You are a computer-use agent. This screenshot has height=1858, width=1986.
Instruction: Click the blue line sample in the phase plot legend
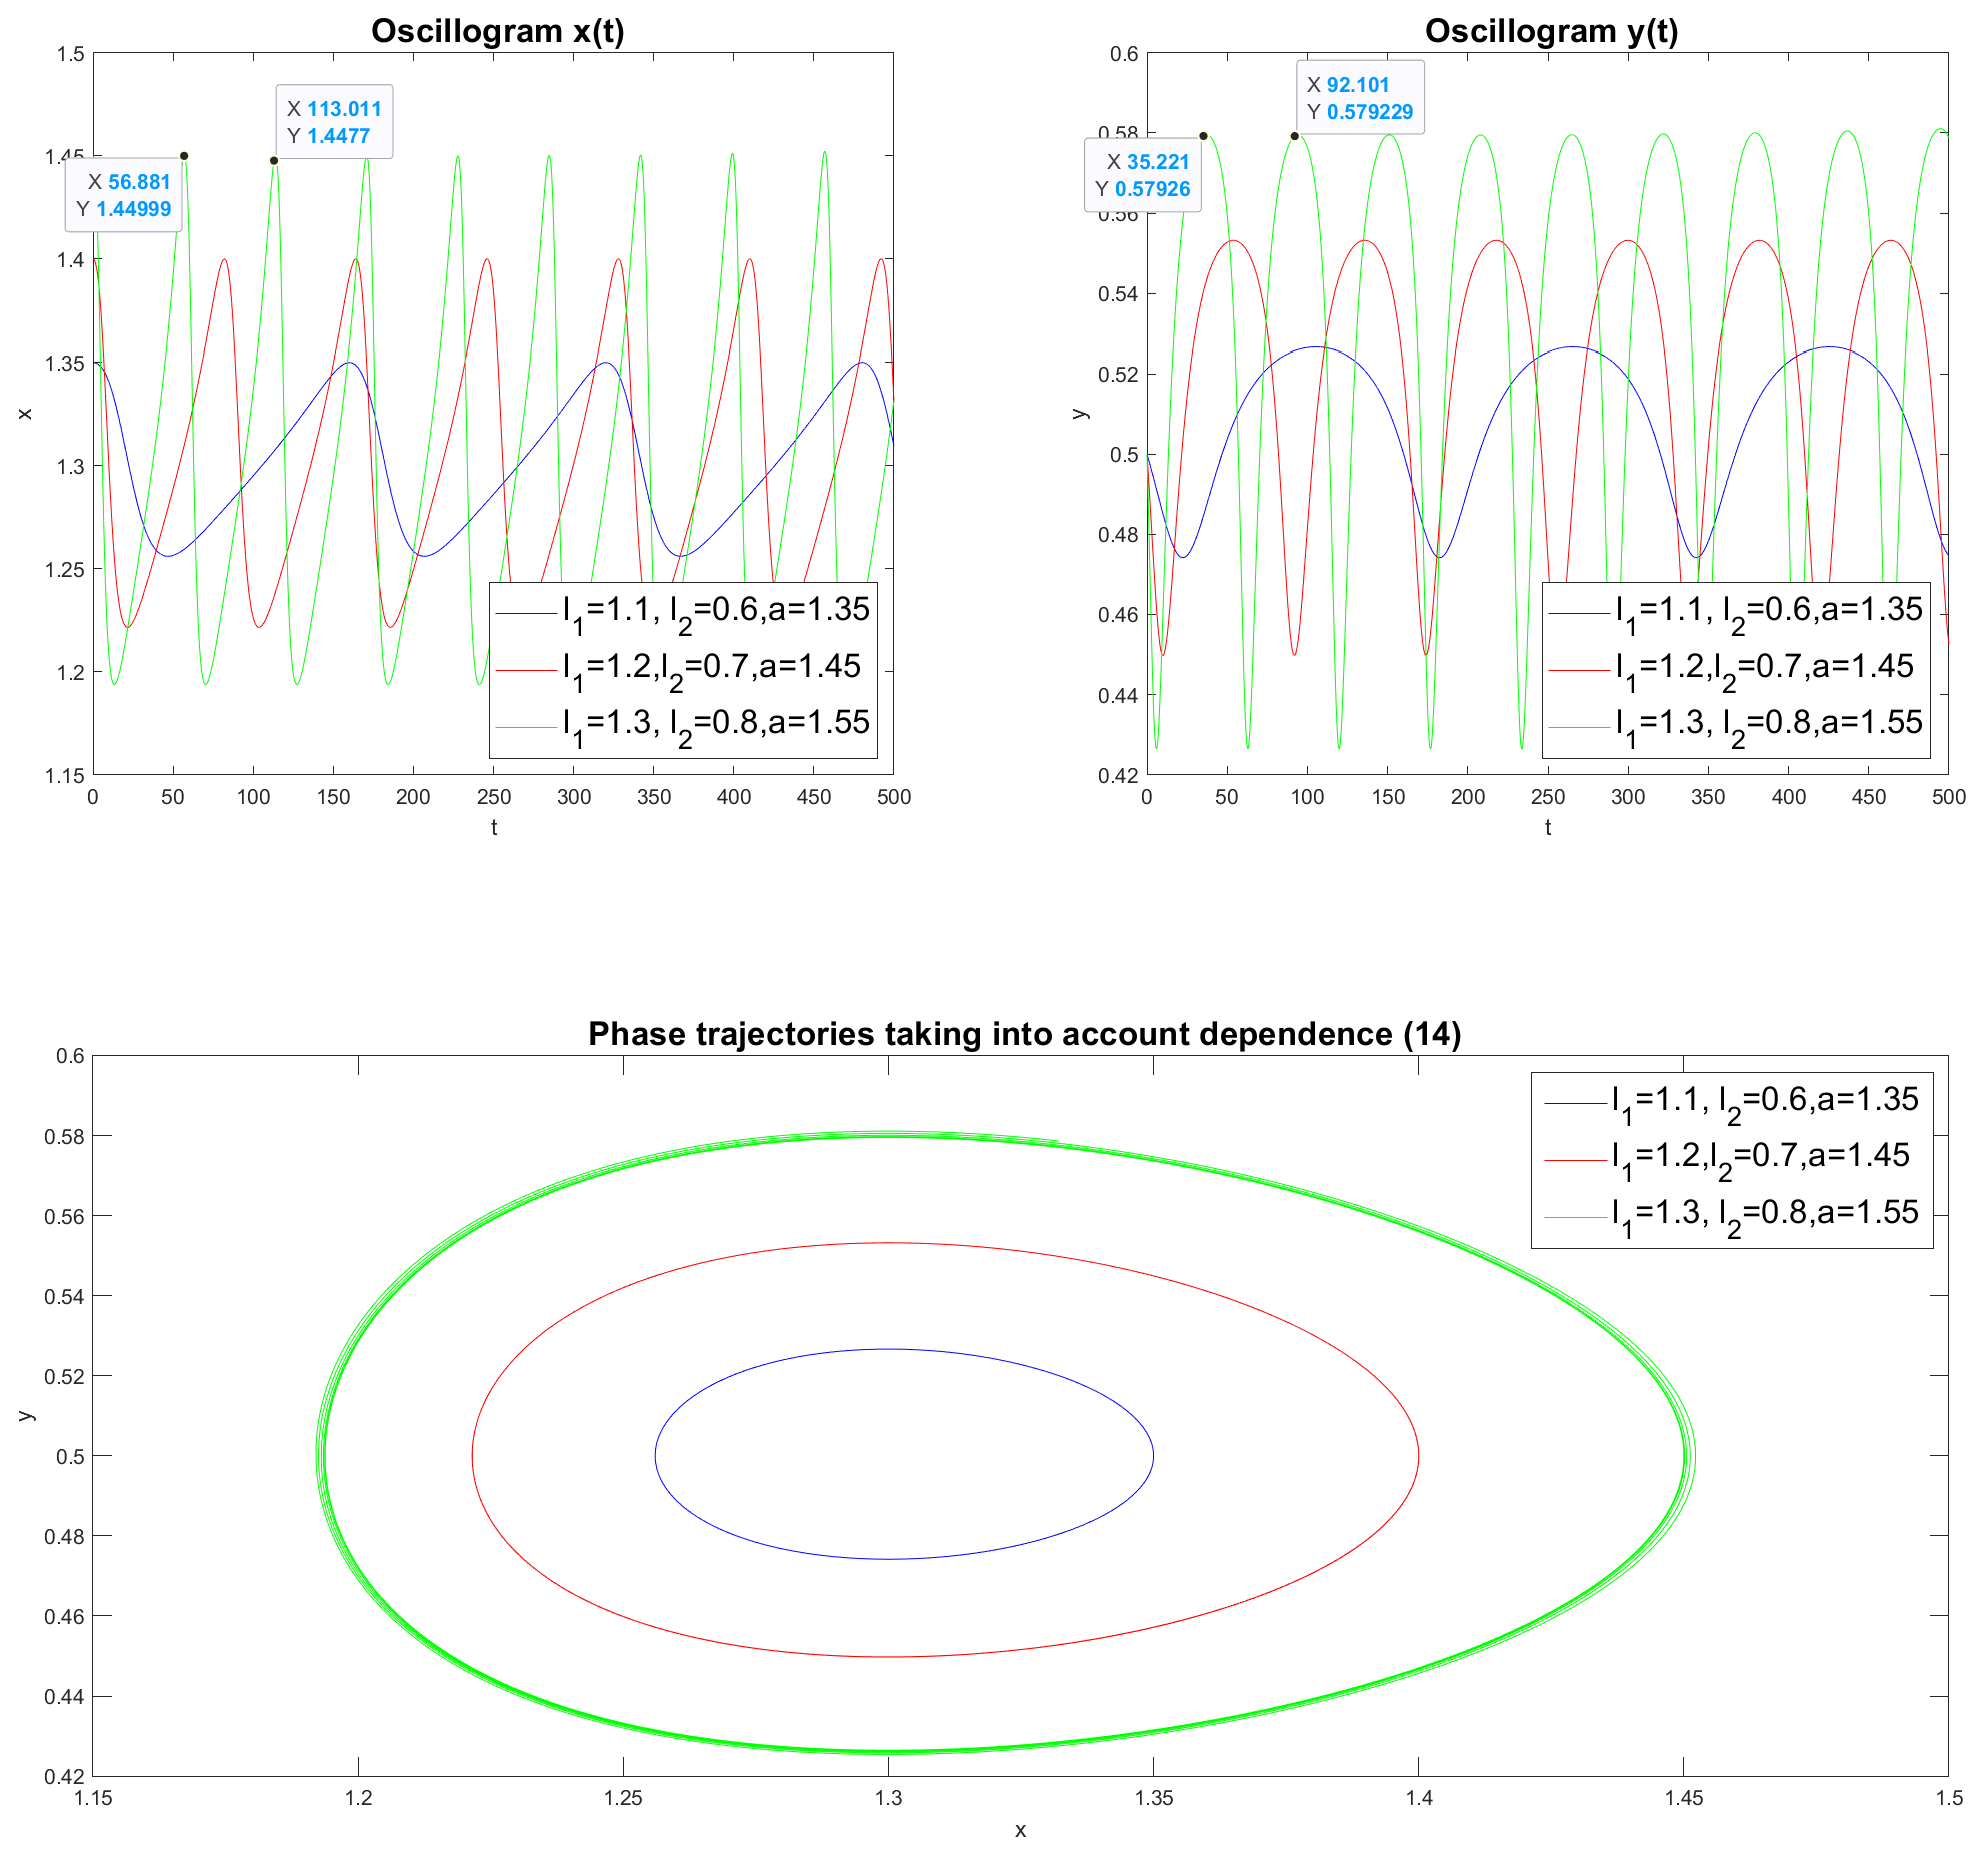[1575, 1103]
